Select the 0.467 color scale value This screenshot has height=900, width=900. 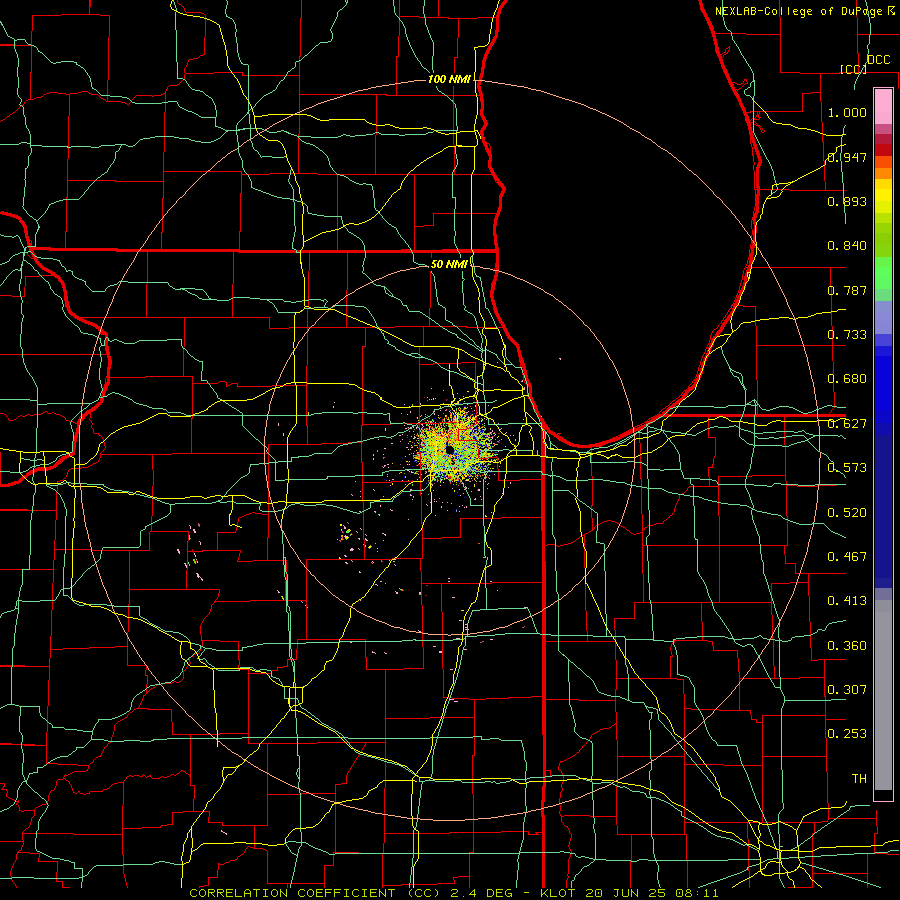[x=847, y=556]
